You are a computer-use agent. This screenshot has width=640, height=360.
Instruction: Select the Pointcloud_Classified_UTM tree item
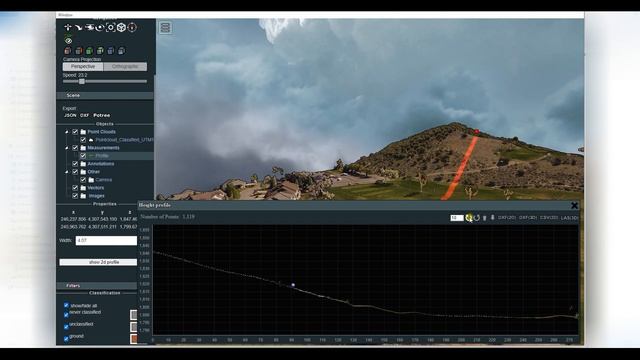[x=124, y=140]
